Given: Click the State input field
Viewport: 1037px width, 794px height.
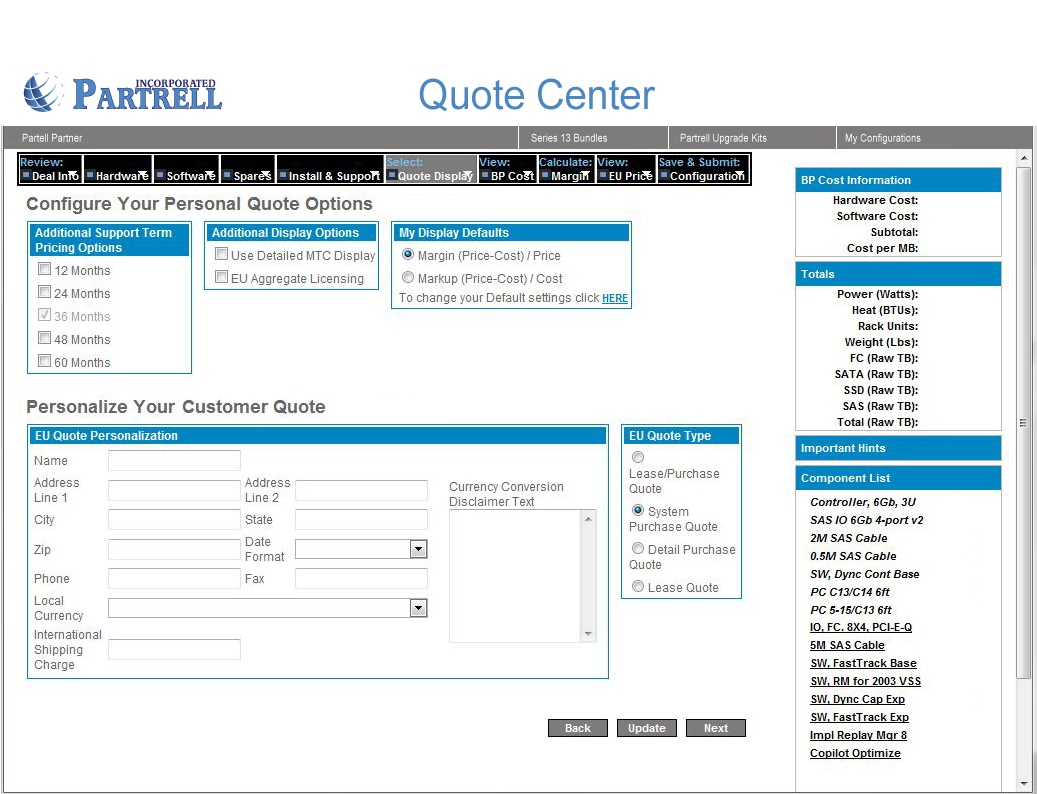Looking at the screenshot, I should 361,519.
